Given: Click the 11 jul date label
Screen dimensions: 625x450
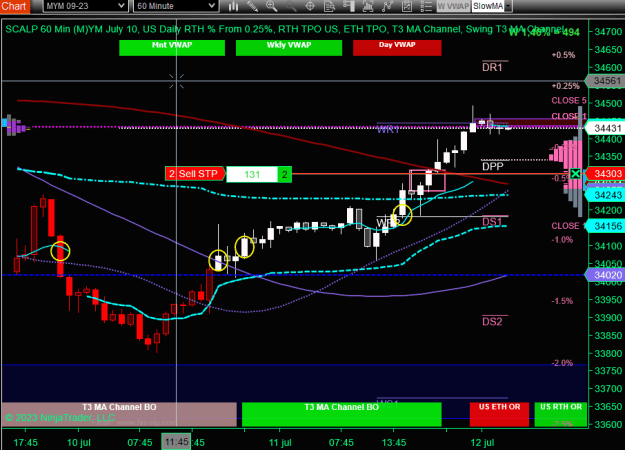Looking at the screenshot, I should click(x=280, y=443).
